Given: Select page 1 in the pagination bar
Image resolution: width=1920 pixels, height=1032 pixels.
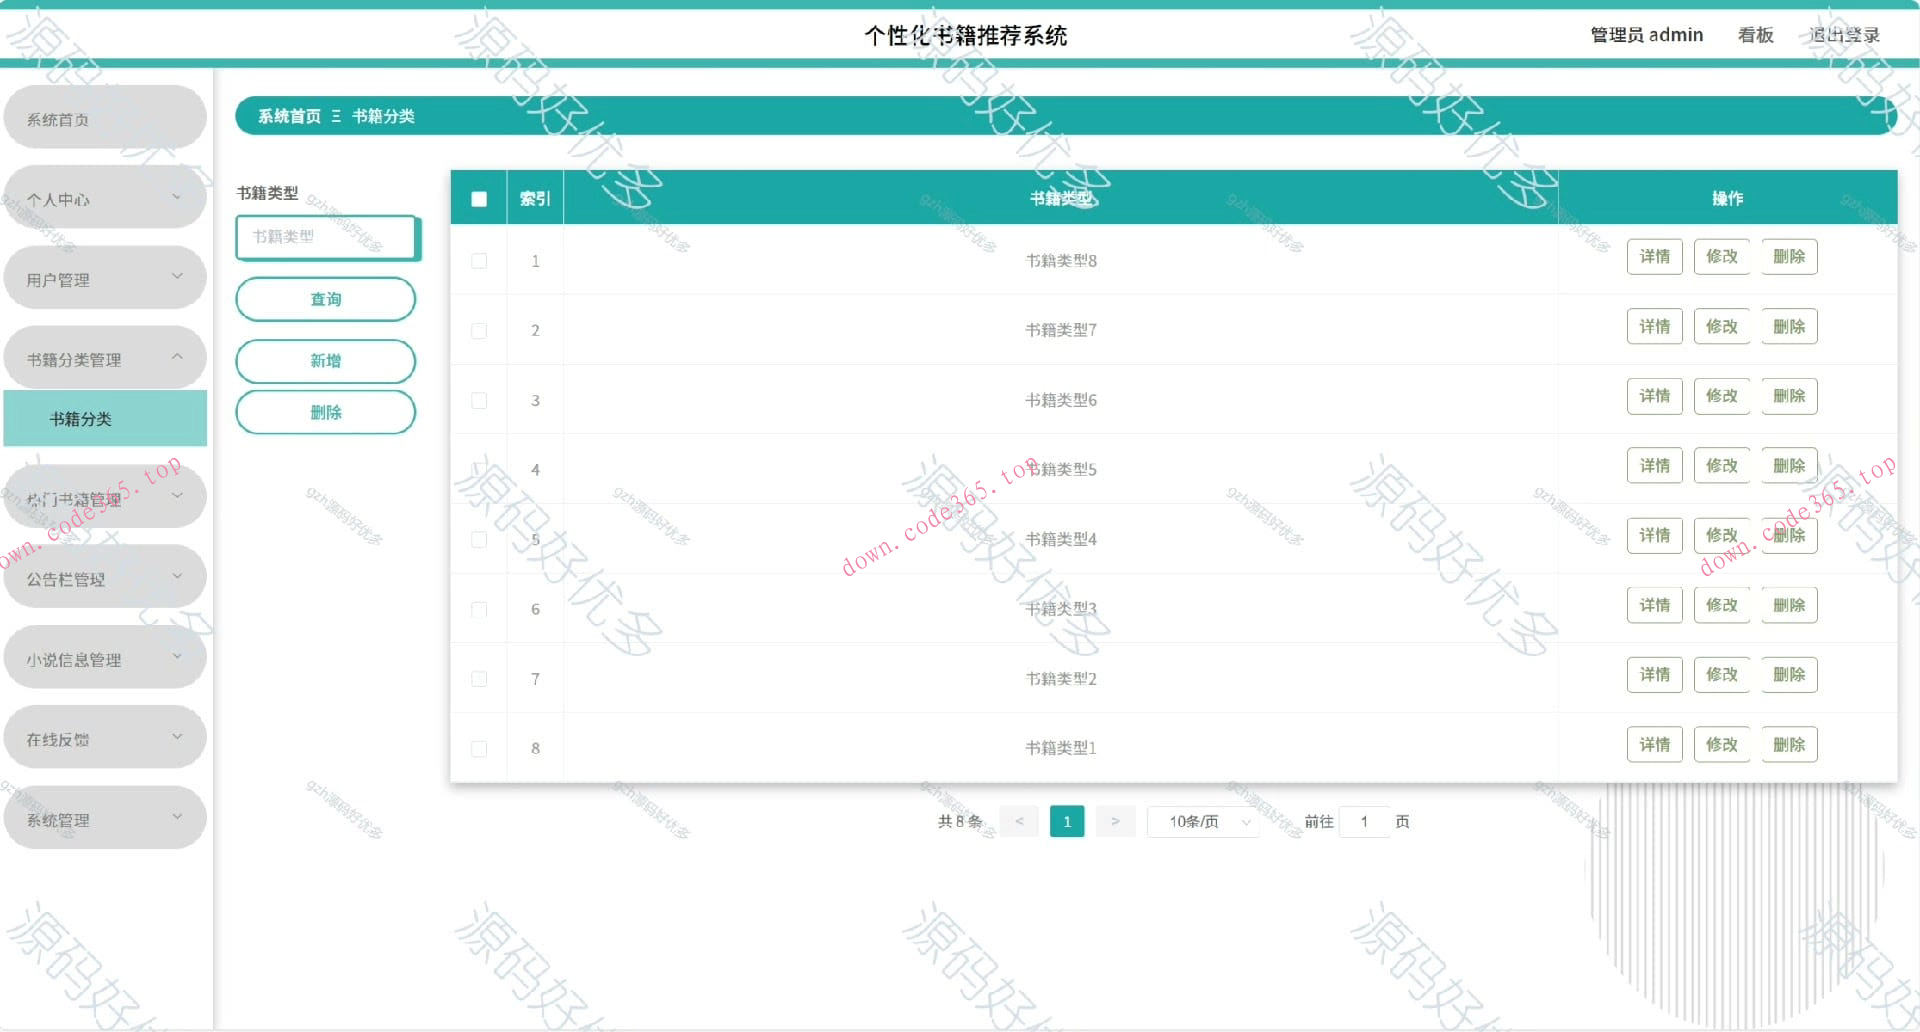Looking at the screenshot, I should pyautogui.click(x=1067, y=821).
